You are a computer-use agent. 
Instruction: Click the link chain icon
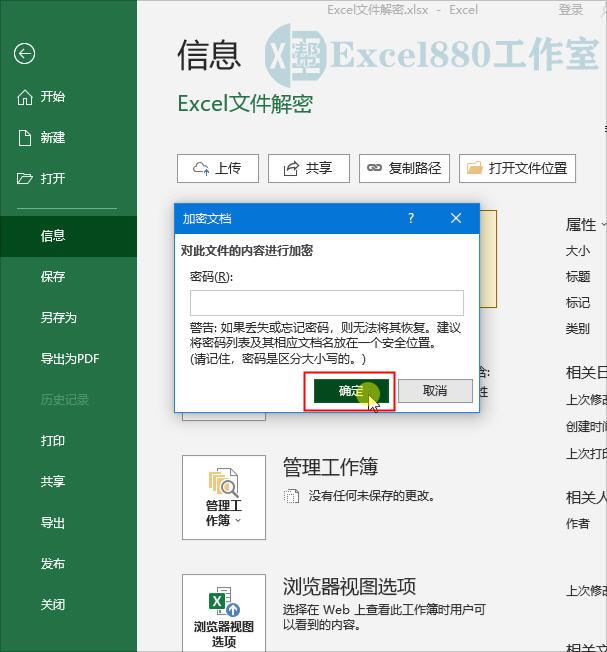(374, 168)
